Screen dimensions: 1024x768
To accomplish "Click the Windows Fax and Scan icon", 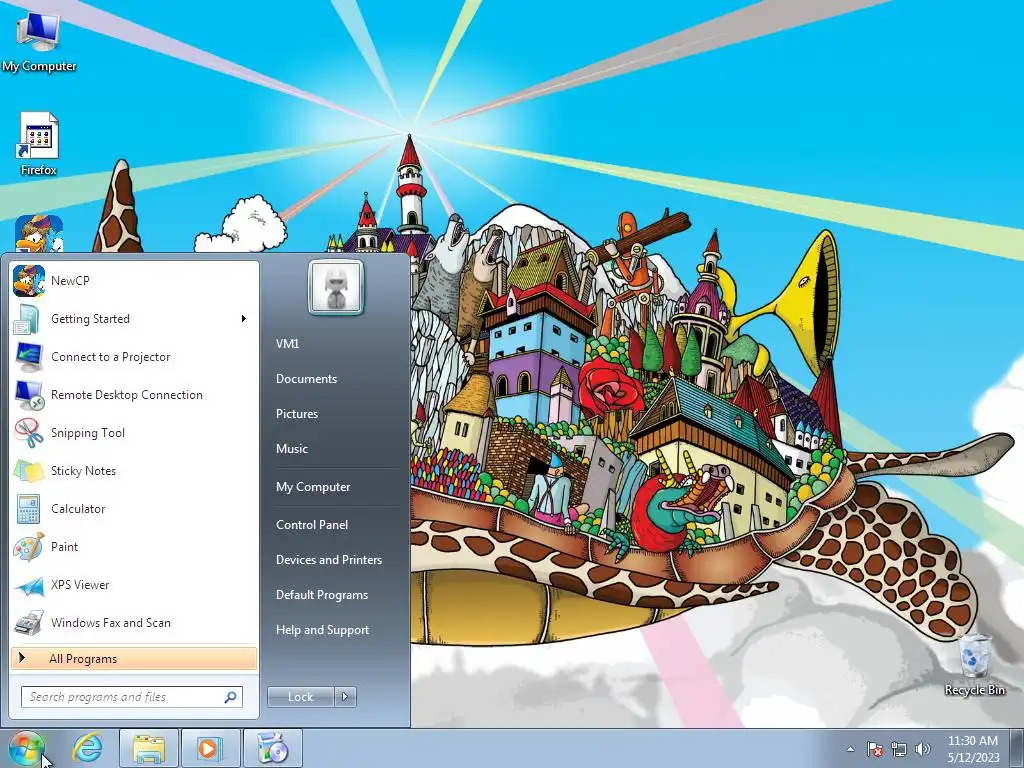I will (29, 622).
